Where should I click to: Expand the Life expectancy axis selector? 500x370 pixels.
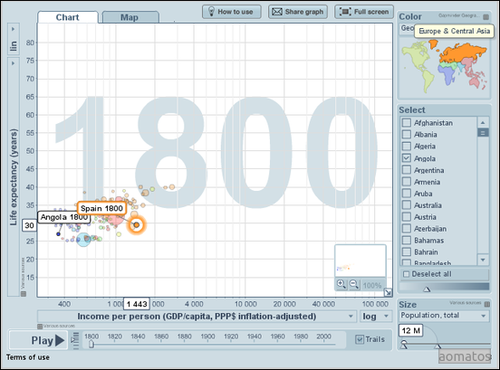[13, 177]
